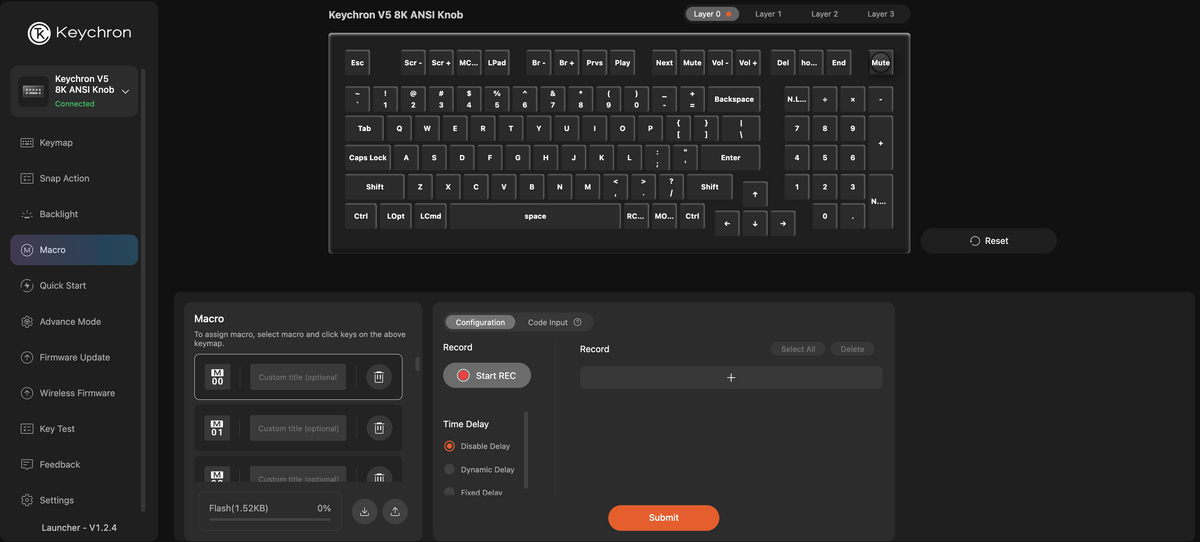Image resolution: width=1200 pixels, height=542 pixels.
Task: Click the Del key on the keymap
Action: (x=783, y=62)
